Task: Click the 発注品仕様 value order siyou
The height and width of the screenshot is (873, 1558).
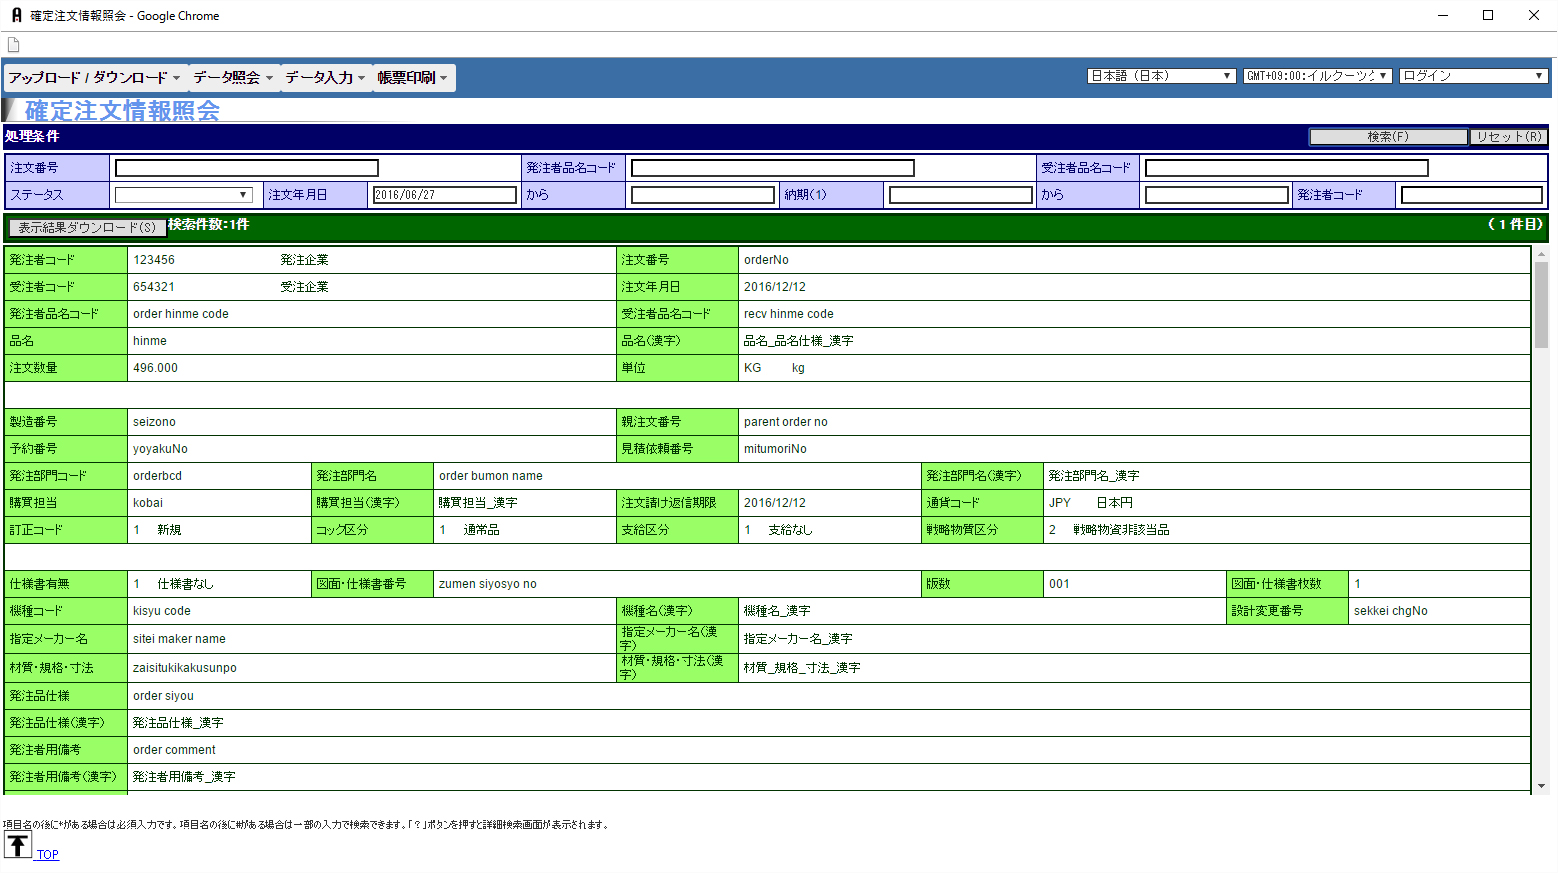Action: coord(164,696)
